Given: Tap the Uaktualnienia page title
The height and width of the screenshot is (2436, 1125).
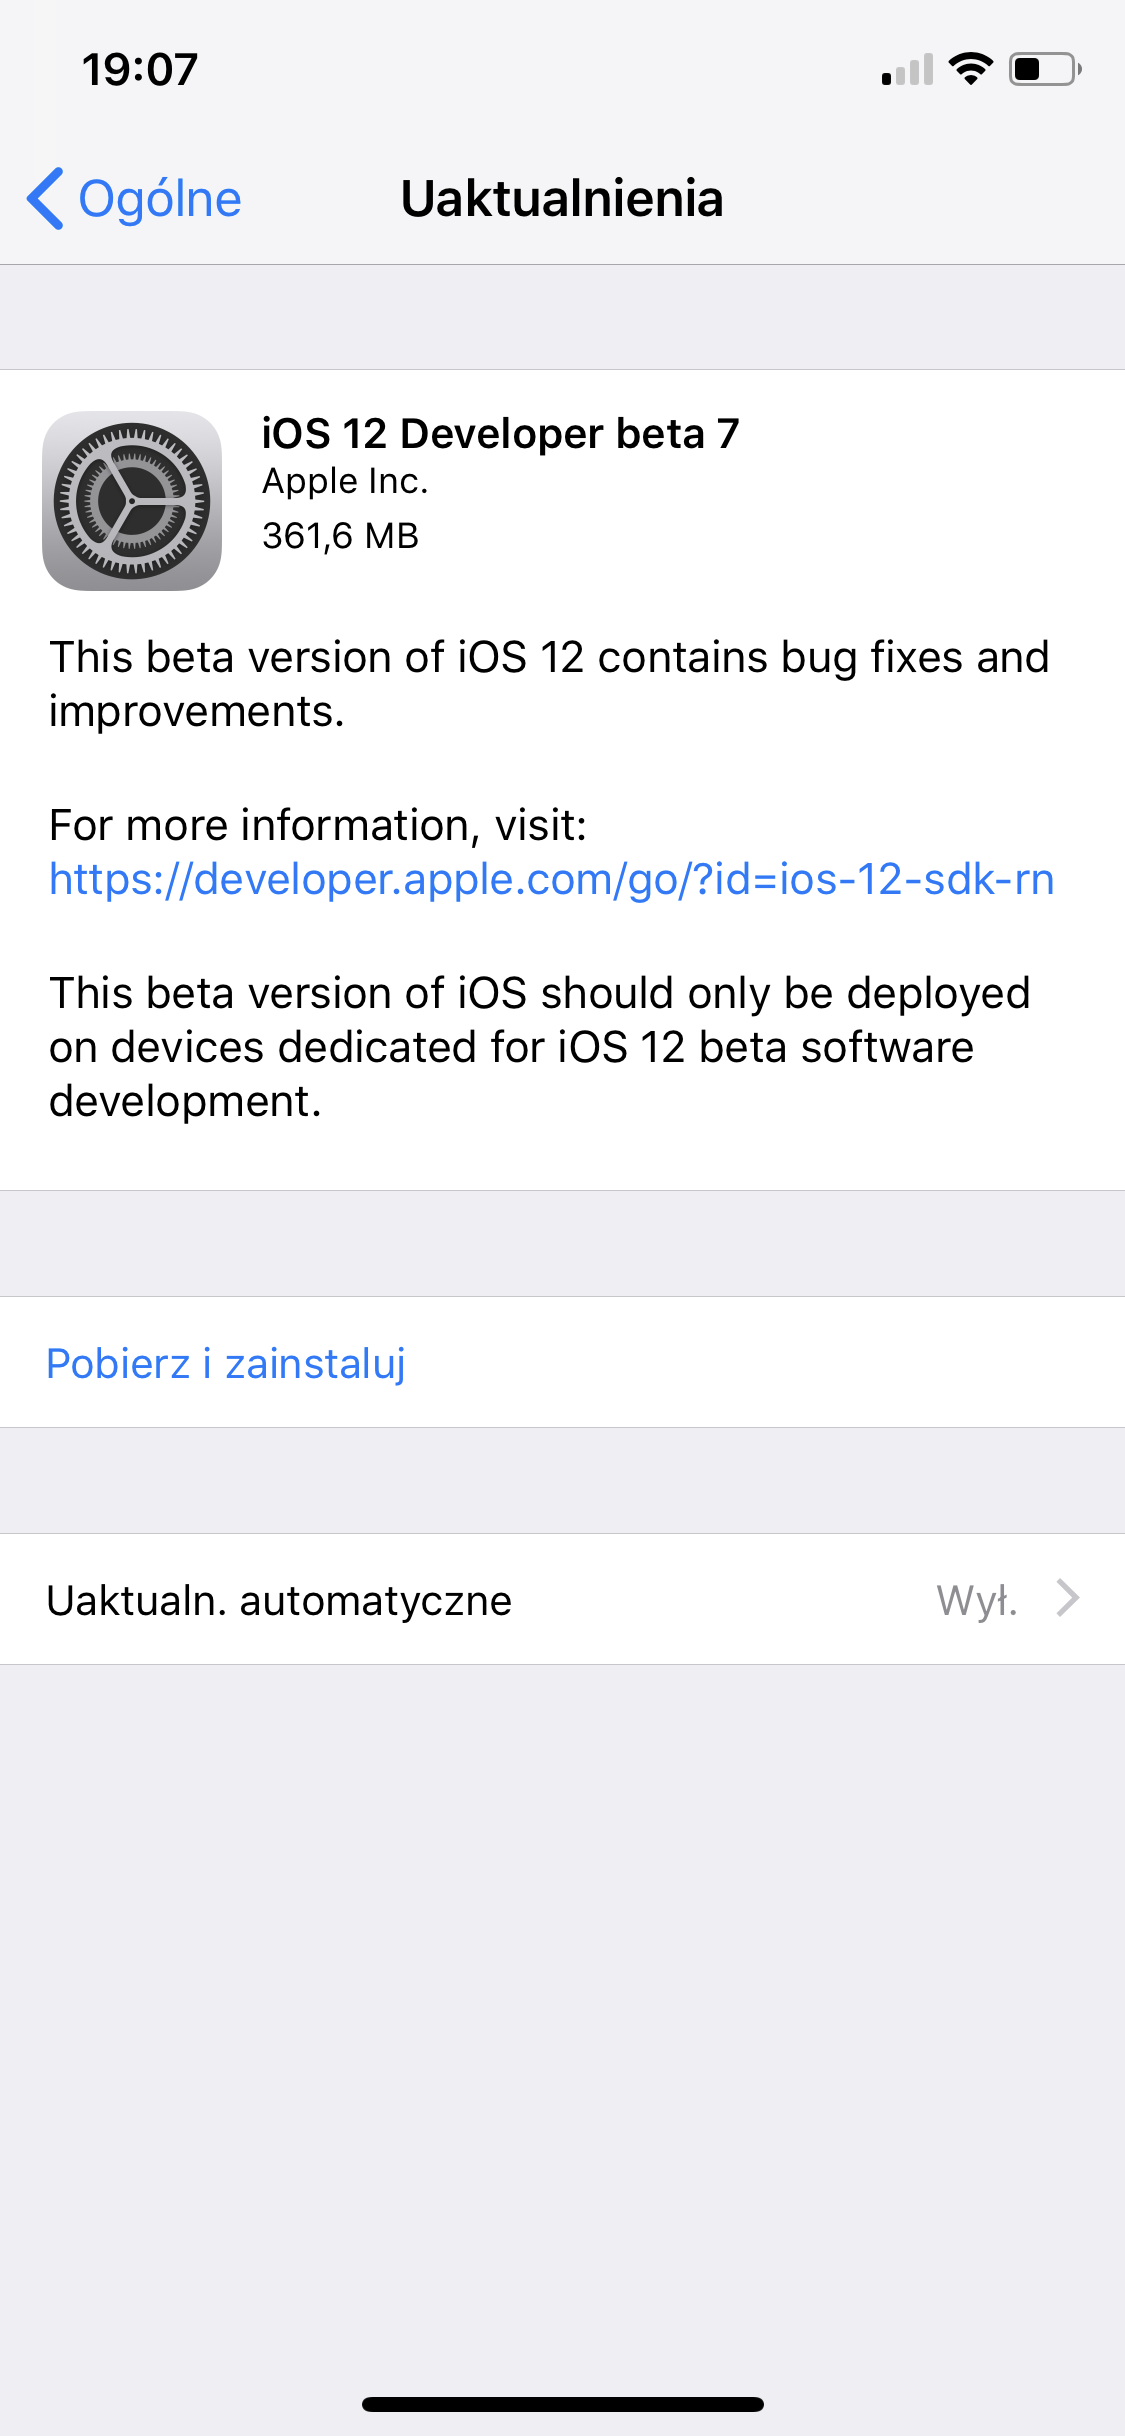Looking at the screenshot, I should (x=562, y=198).
